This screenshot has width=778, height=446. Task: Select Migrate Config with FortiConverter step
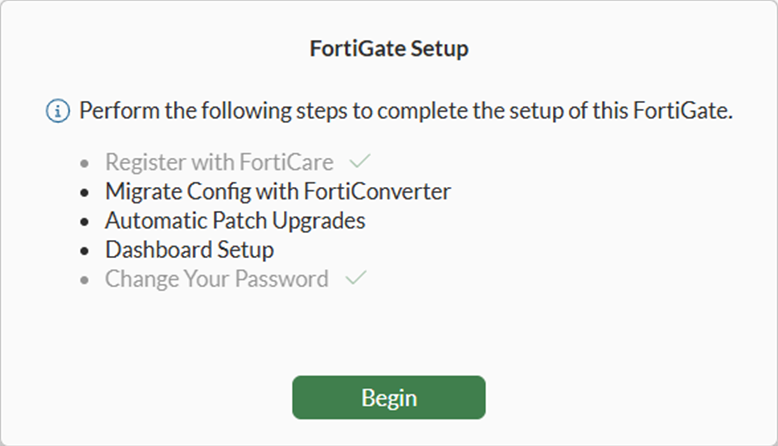click(278, 191)
